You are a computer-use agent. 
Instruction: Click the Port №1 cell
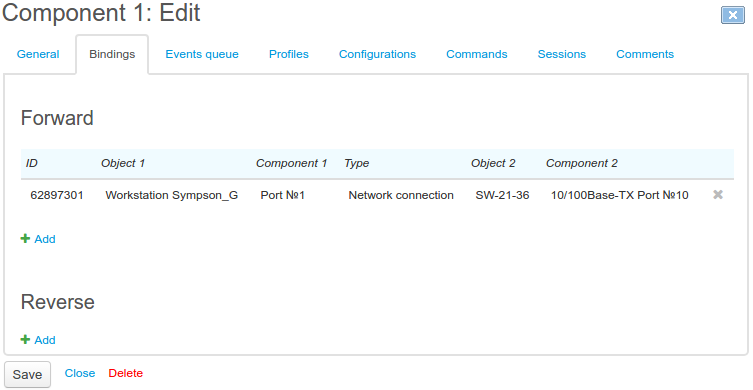tap(282, 195)
